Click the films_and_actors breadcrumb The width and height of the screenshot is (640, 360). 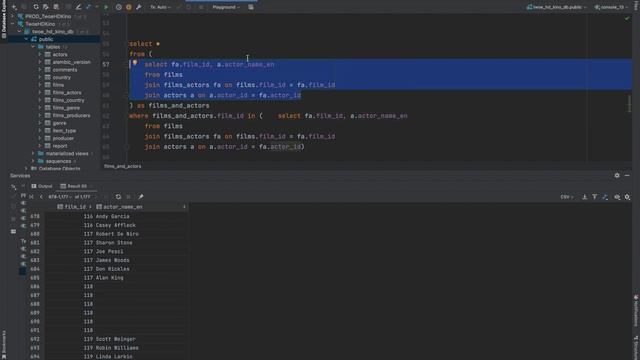coord(122,166)
